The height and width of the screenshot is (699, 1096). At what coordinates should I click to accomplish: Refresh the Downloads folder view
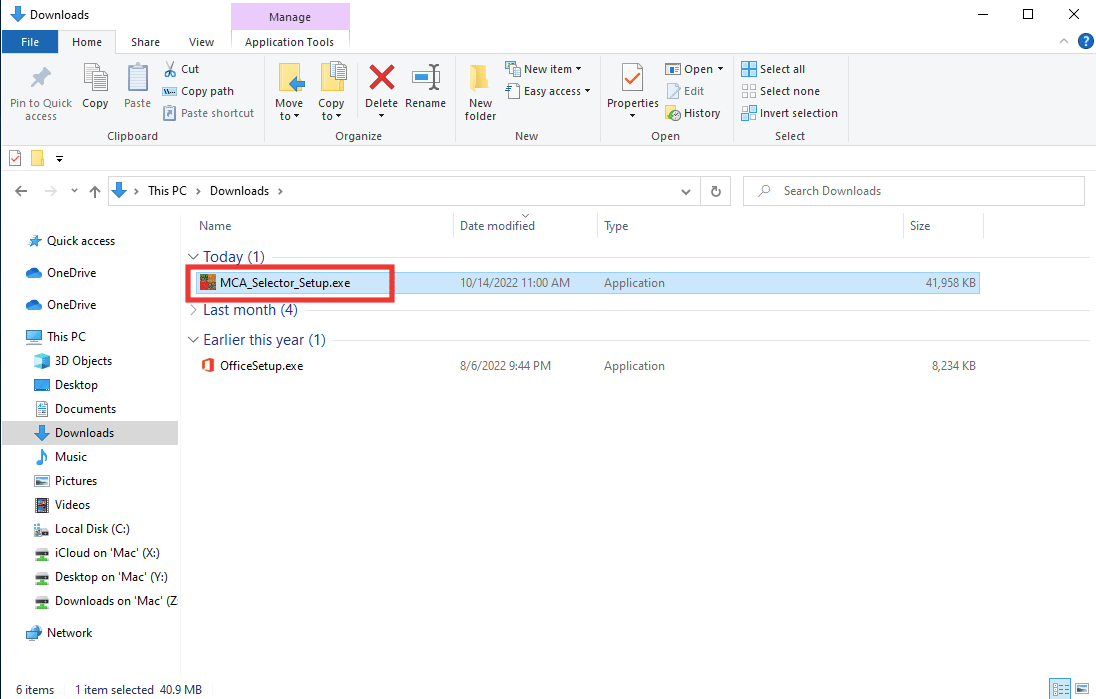(x=716, y=191)
